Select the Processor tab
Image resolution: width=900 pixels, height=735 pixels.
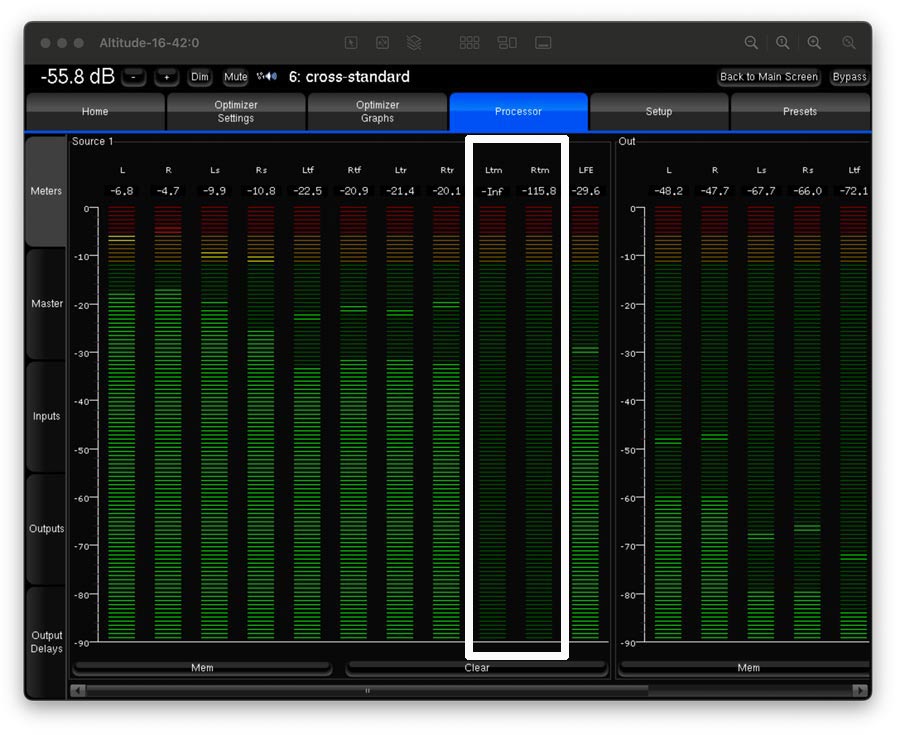(518, 111)
